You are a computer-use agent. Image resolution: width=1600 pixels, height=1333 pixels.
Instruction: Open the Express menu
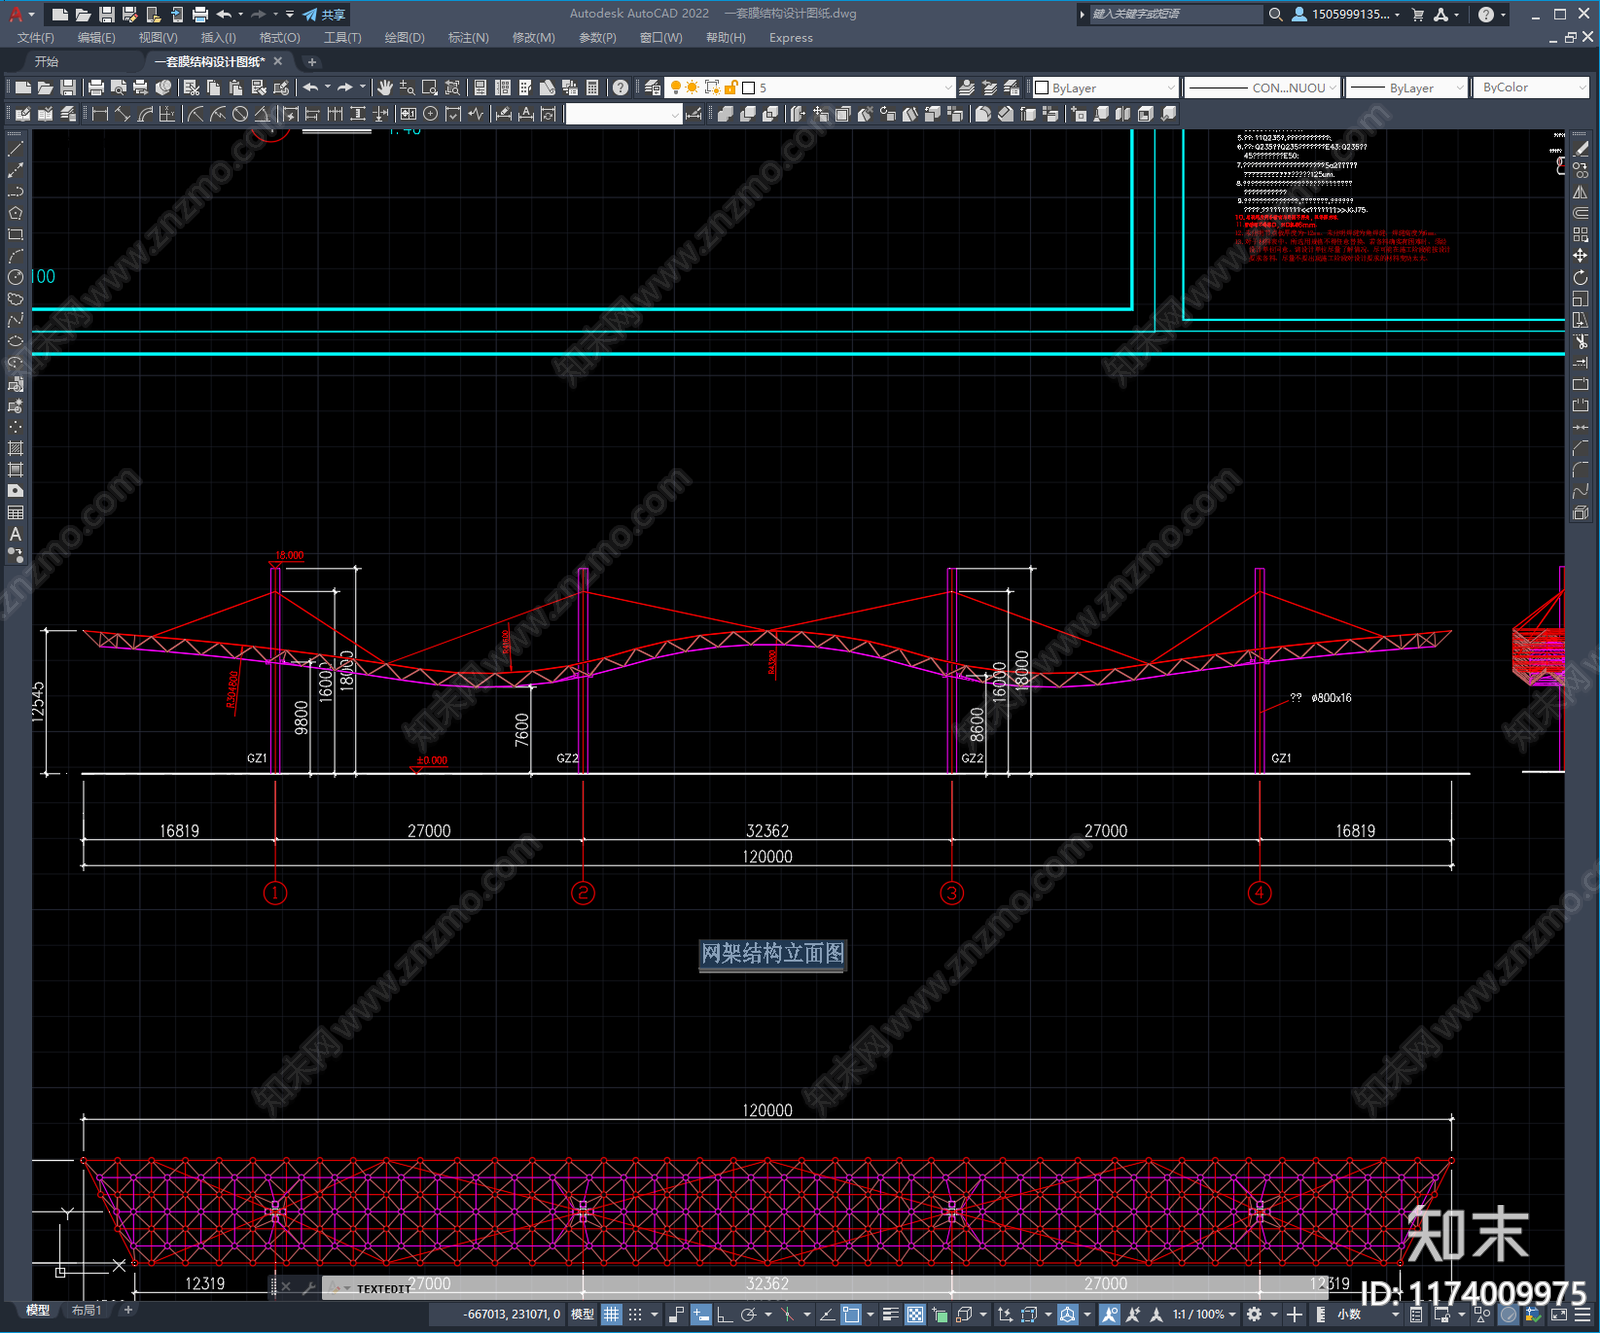coord(791,38)
